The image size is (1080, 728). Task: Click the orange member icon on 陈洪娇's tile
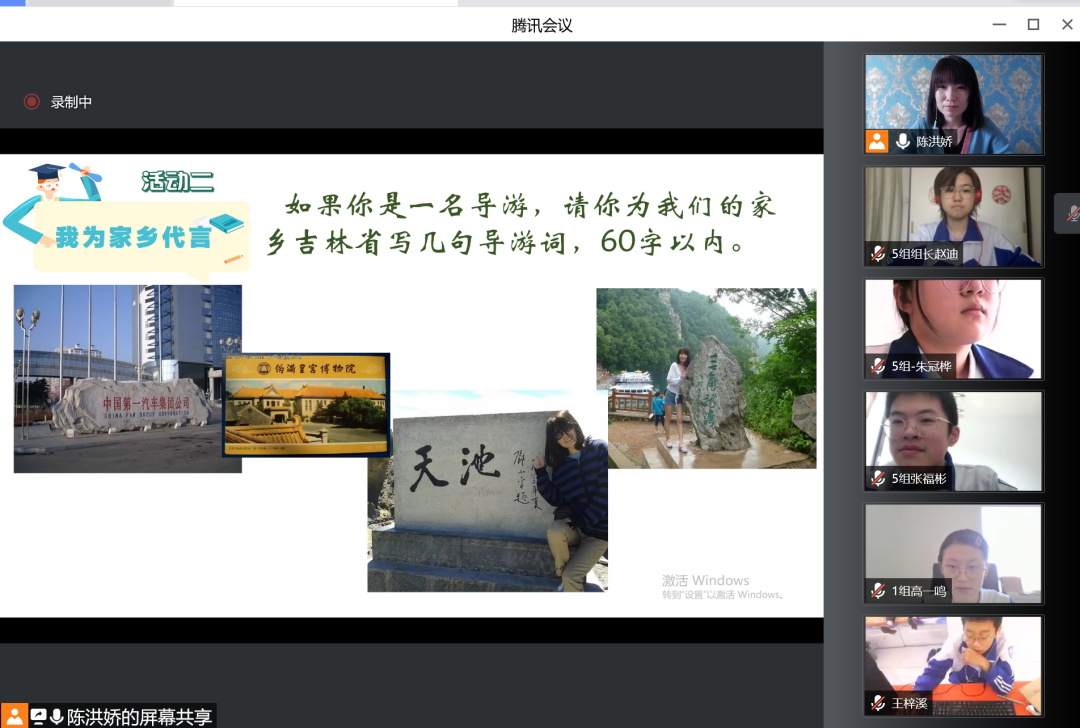pyautogui.click(x=875, y=142)
